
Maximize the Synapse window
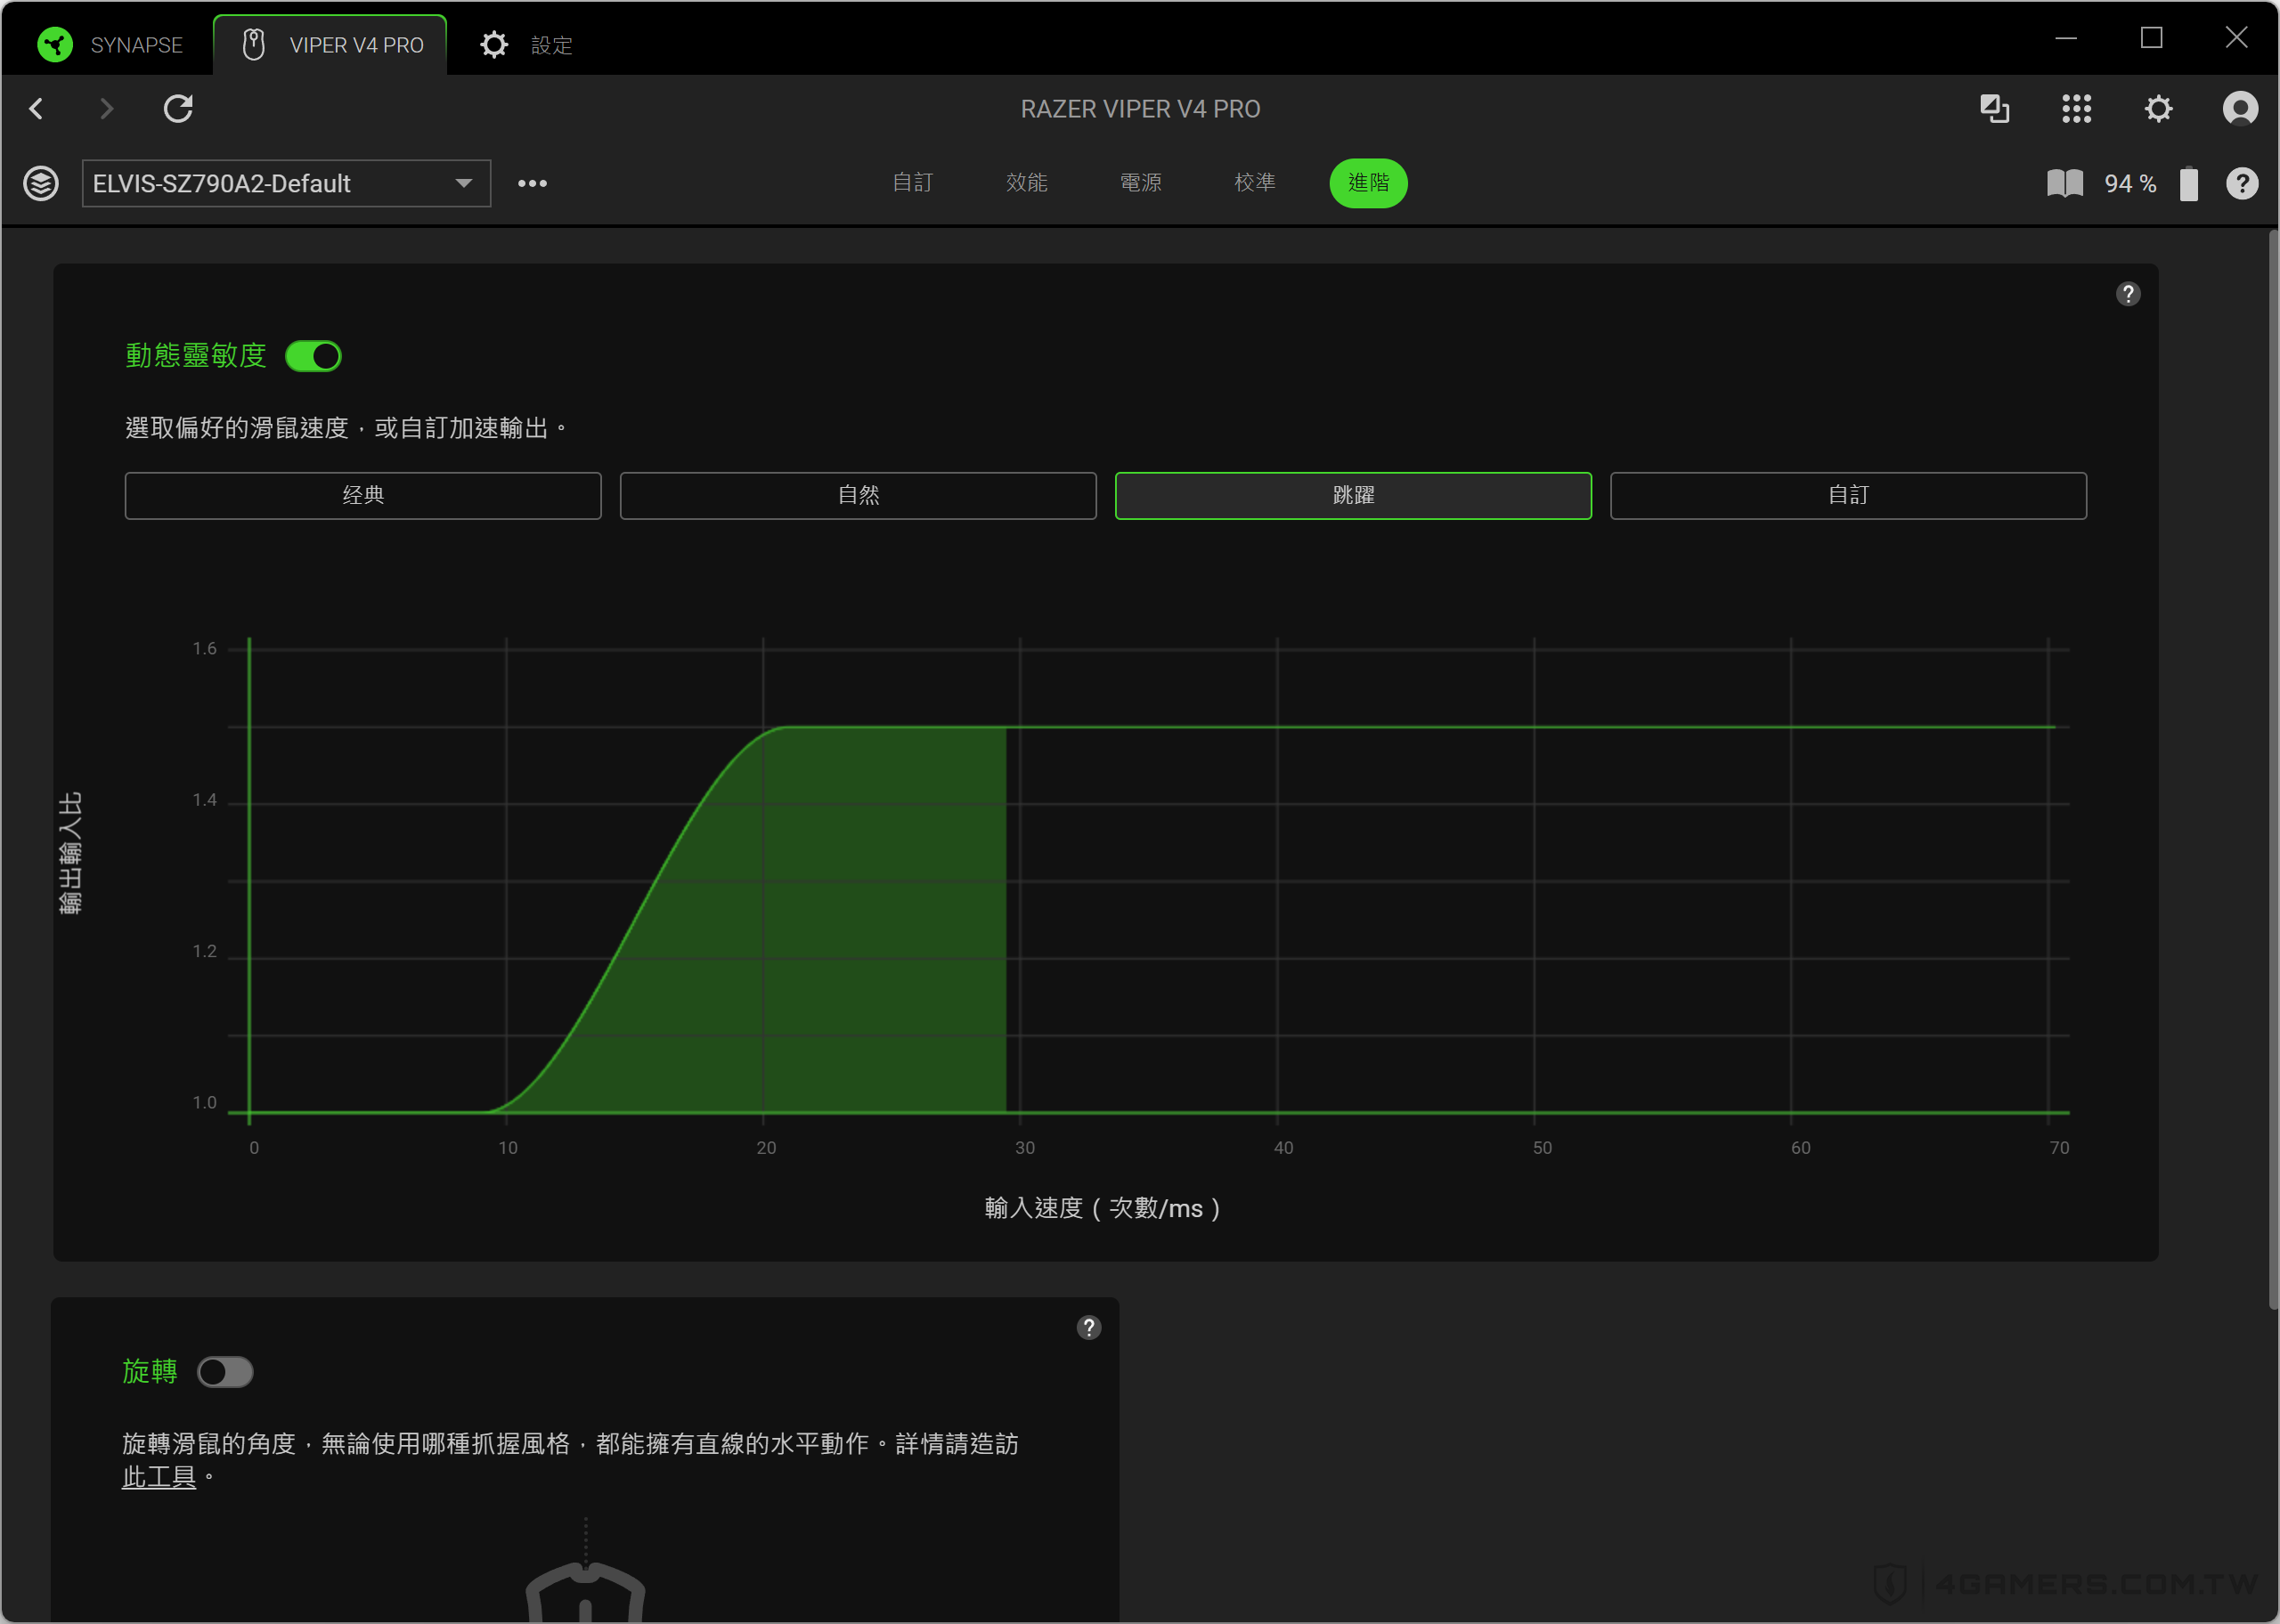(2151, 38)
